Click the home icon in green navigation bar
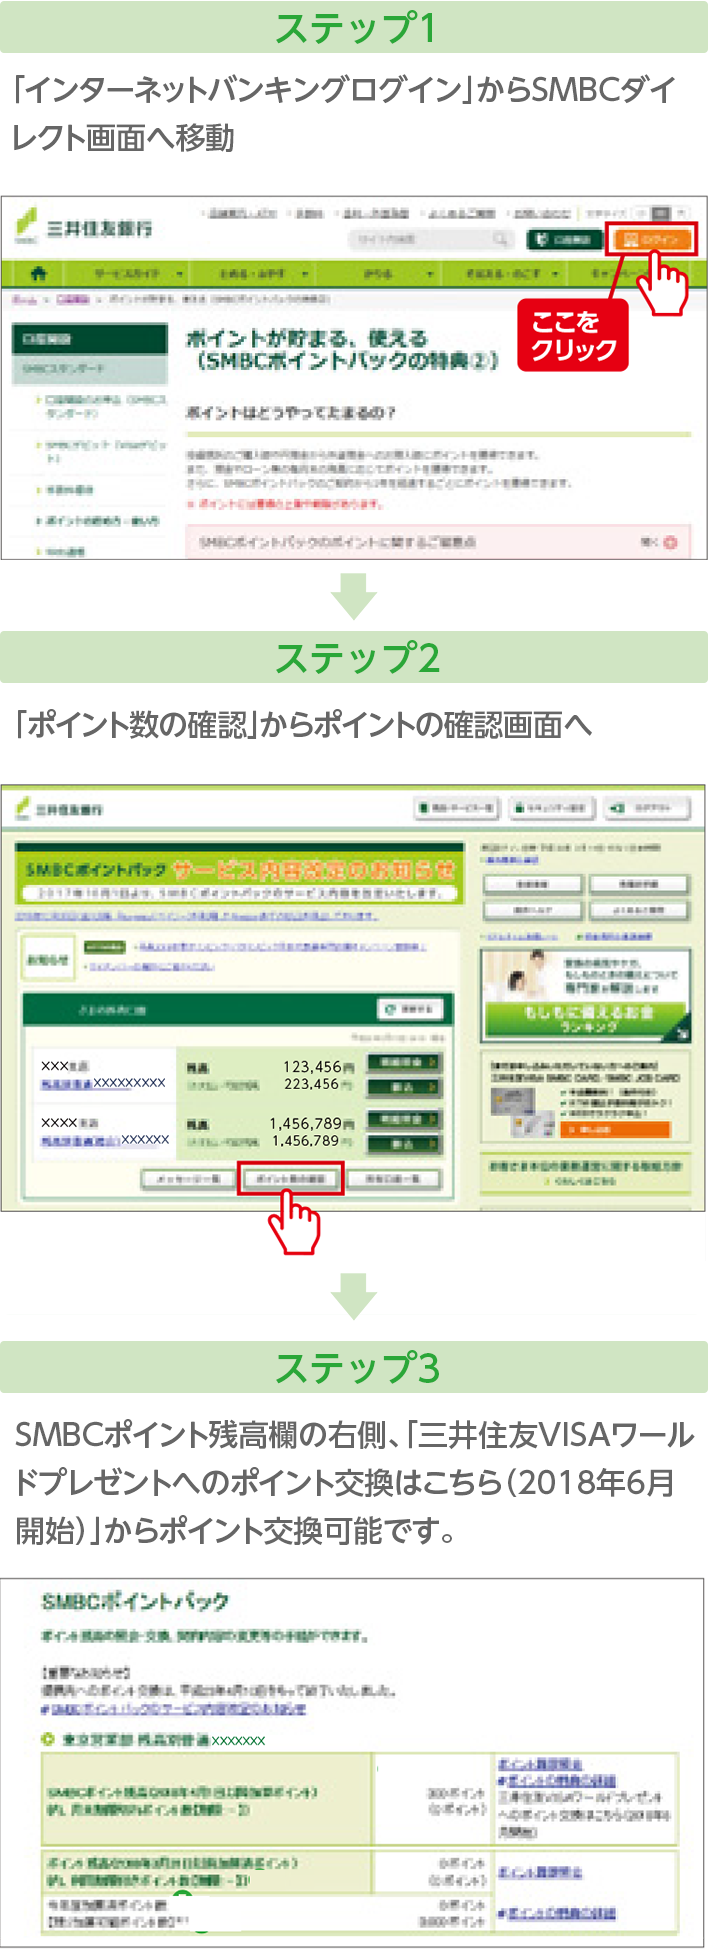 pyautogui.click(x=39, y=273)
